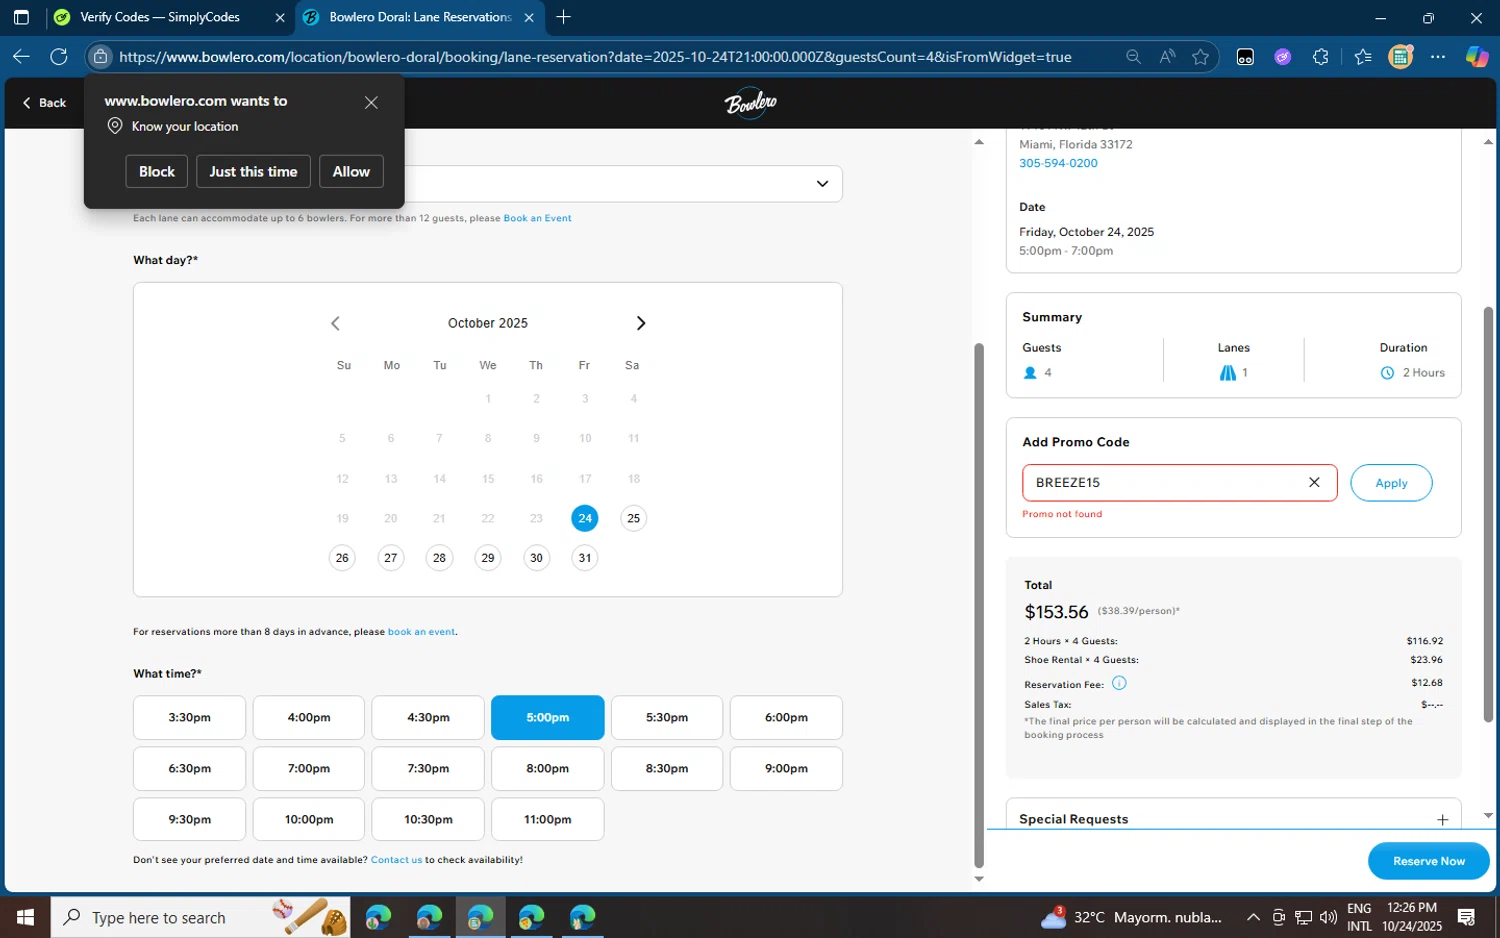Allow location access for bowlero.com
The height and width of the screenshot is (938, 1500).
tap(351, 171)
